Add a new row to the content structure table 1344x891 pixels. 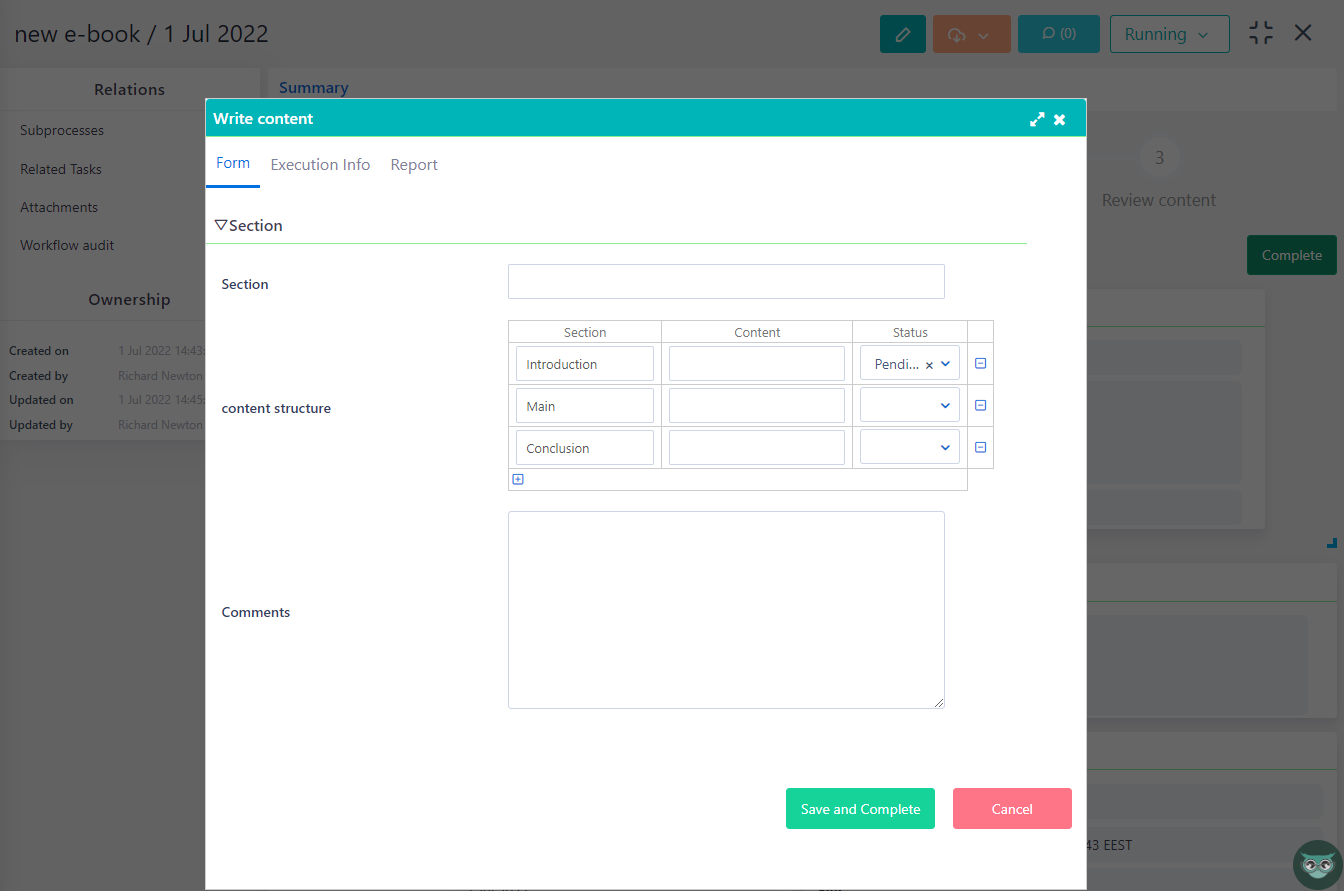[518, 479]
